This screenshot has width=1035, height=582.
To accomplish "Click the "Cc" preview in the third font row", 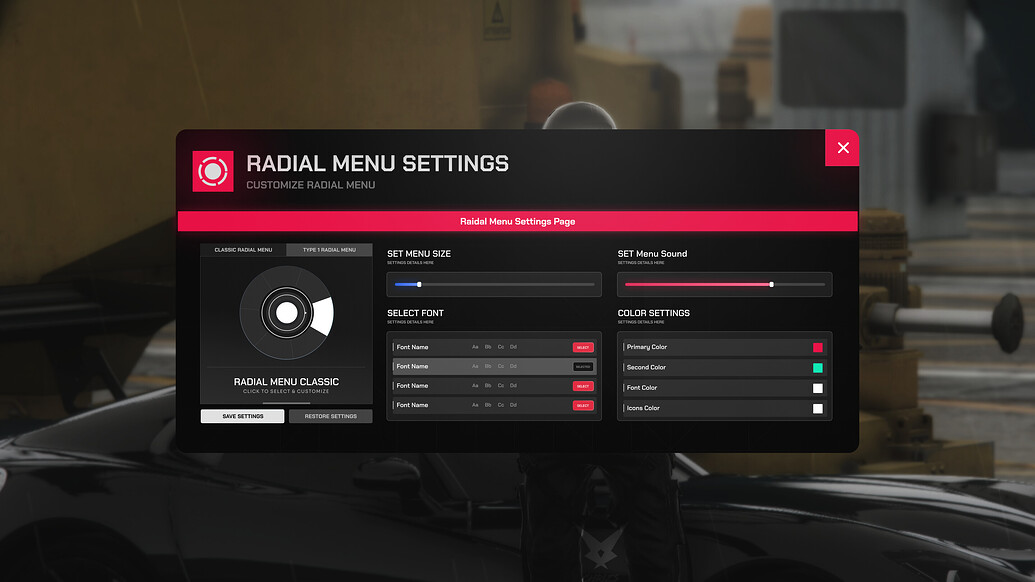I will [x=501, y=385].
